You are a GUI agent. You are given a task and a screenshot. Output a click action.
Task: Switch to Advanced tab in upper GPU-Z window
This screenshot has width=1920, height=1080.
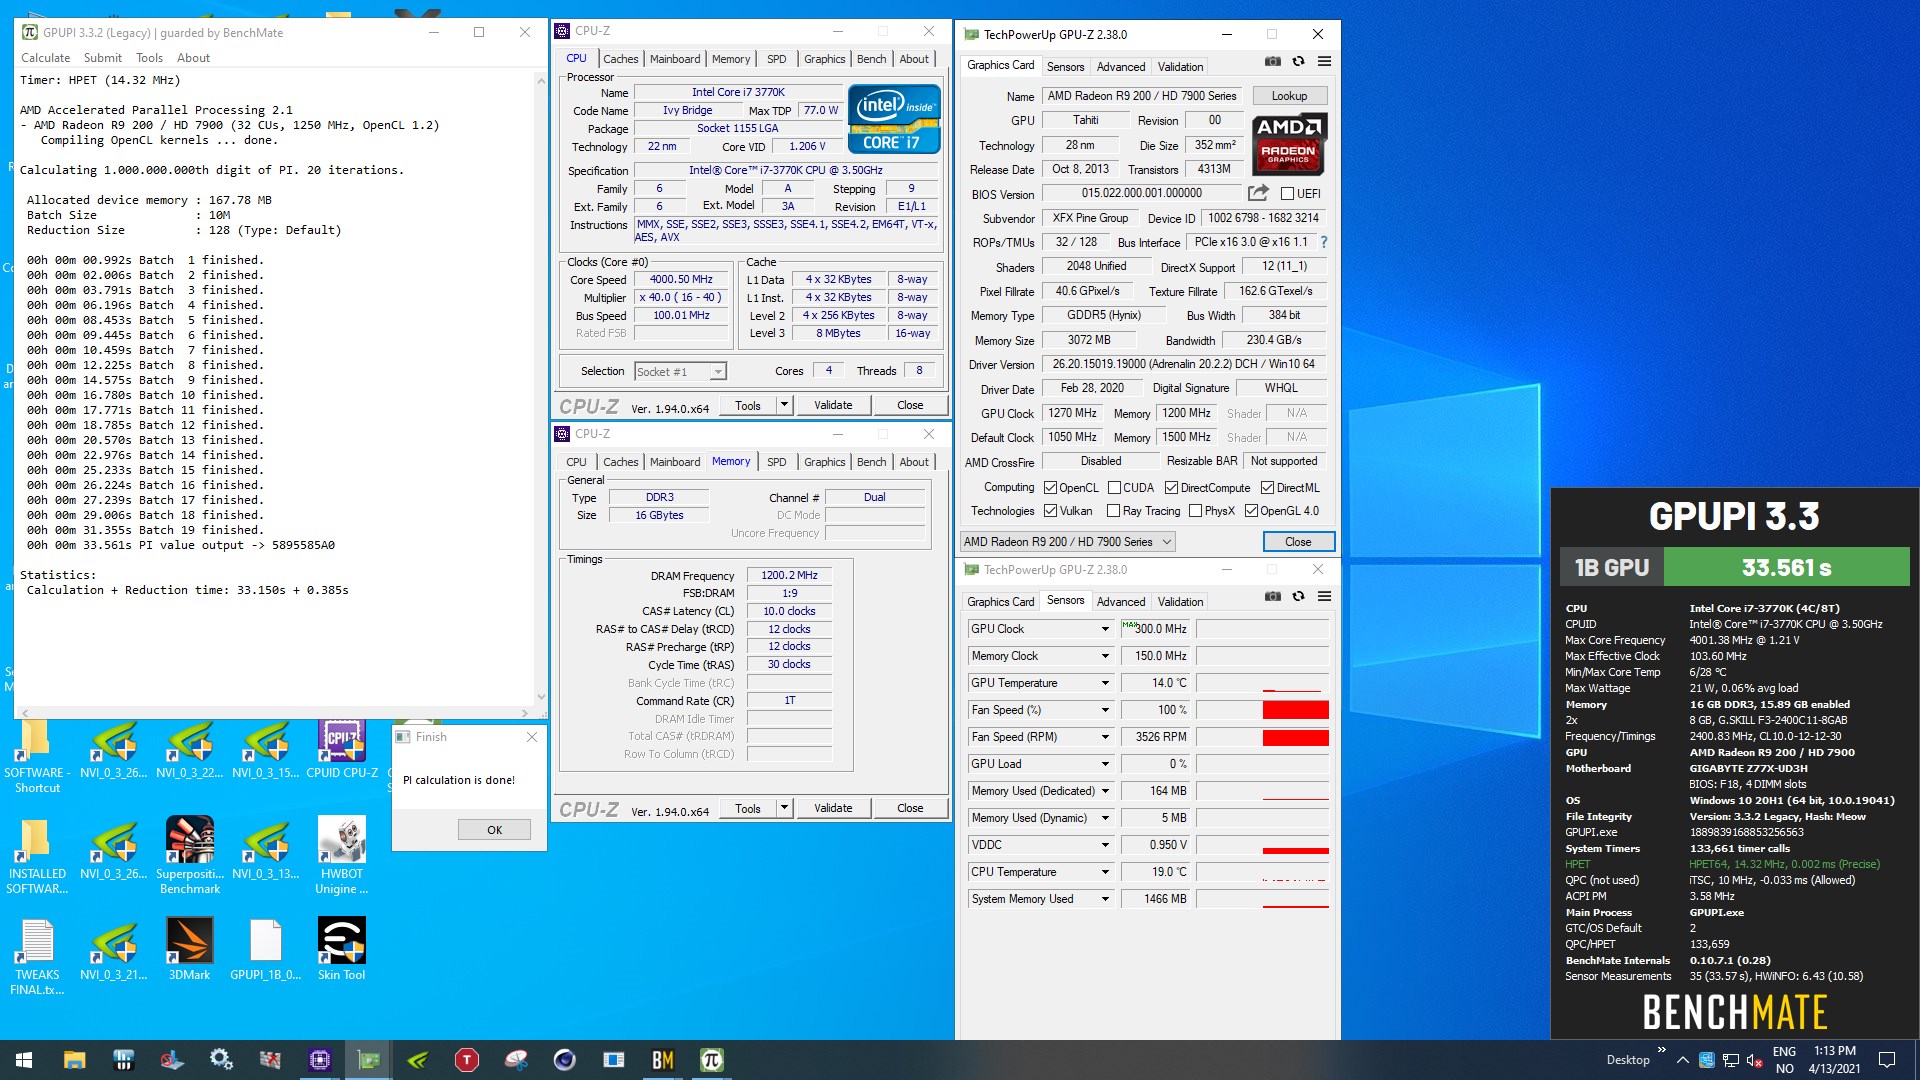click(x=1121, y=67)
